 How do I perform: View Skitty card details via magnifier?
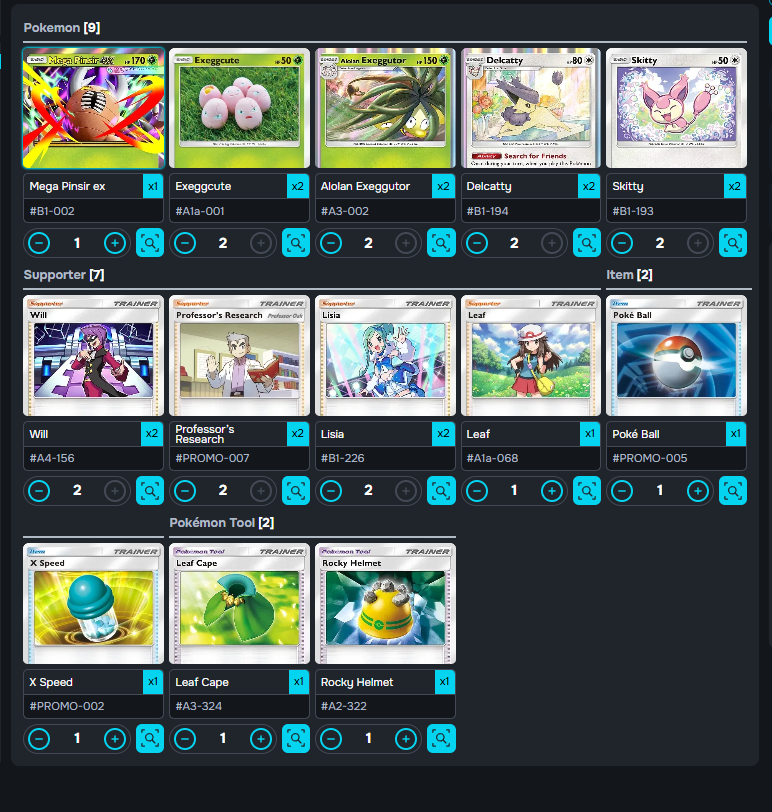point(733,243)
